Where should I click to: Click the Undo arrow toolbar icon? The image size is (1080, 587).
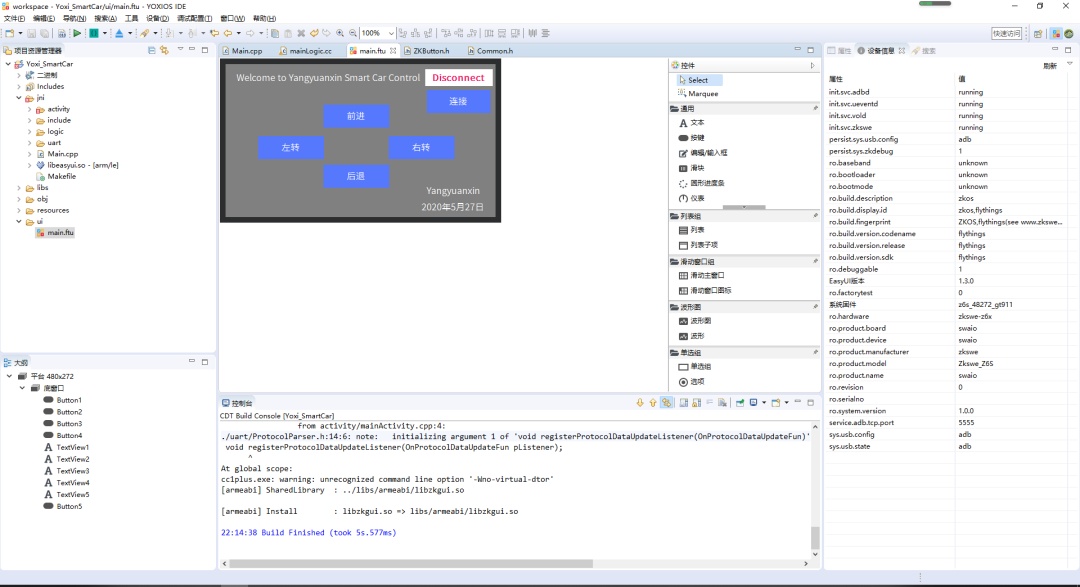click(x=314, y=33)
